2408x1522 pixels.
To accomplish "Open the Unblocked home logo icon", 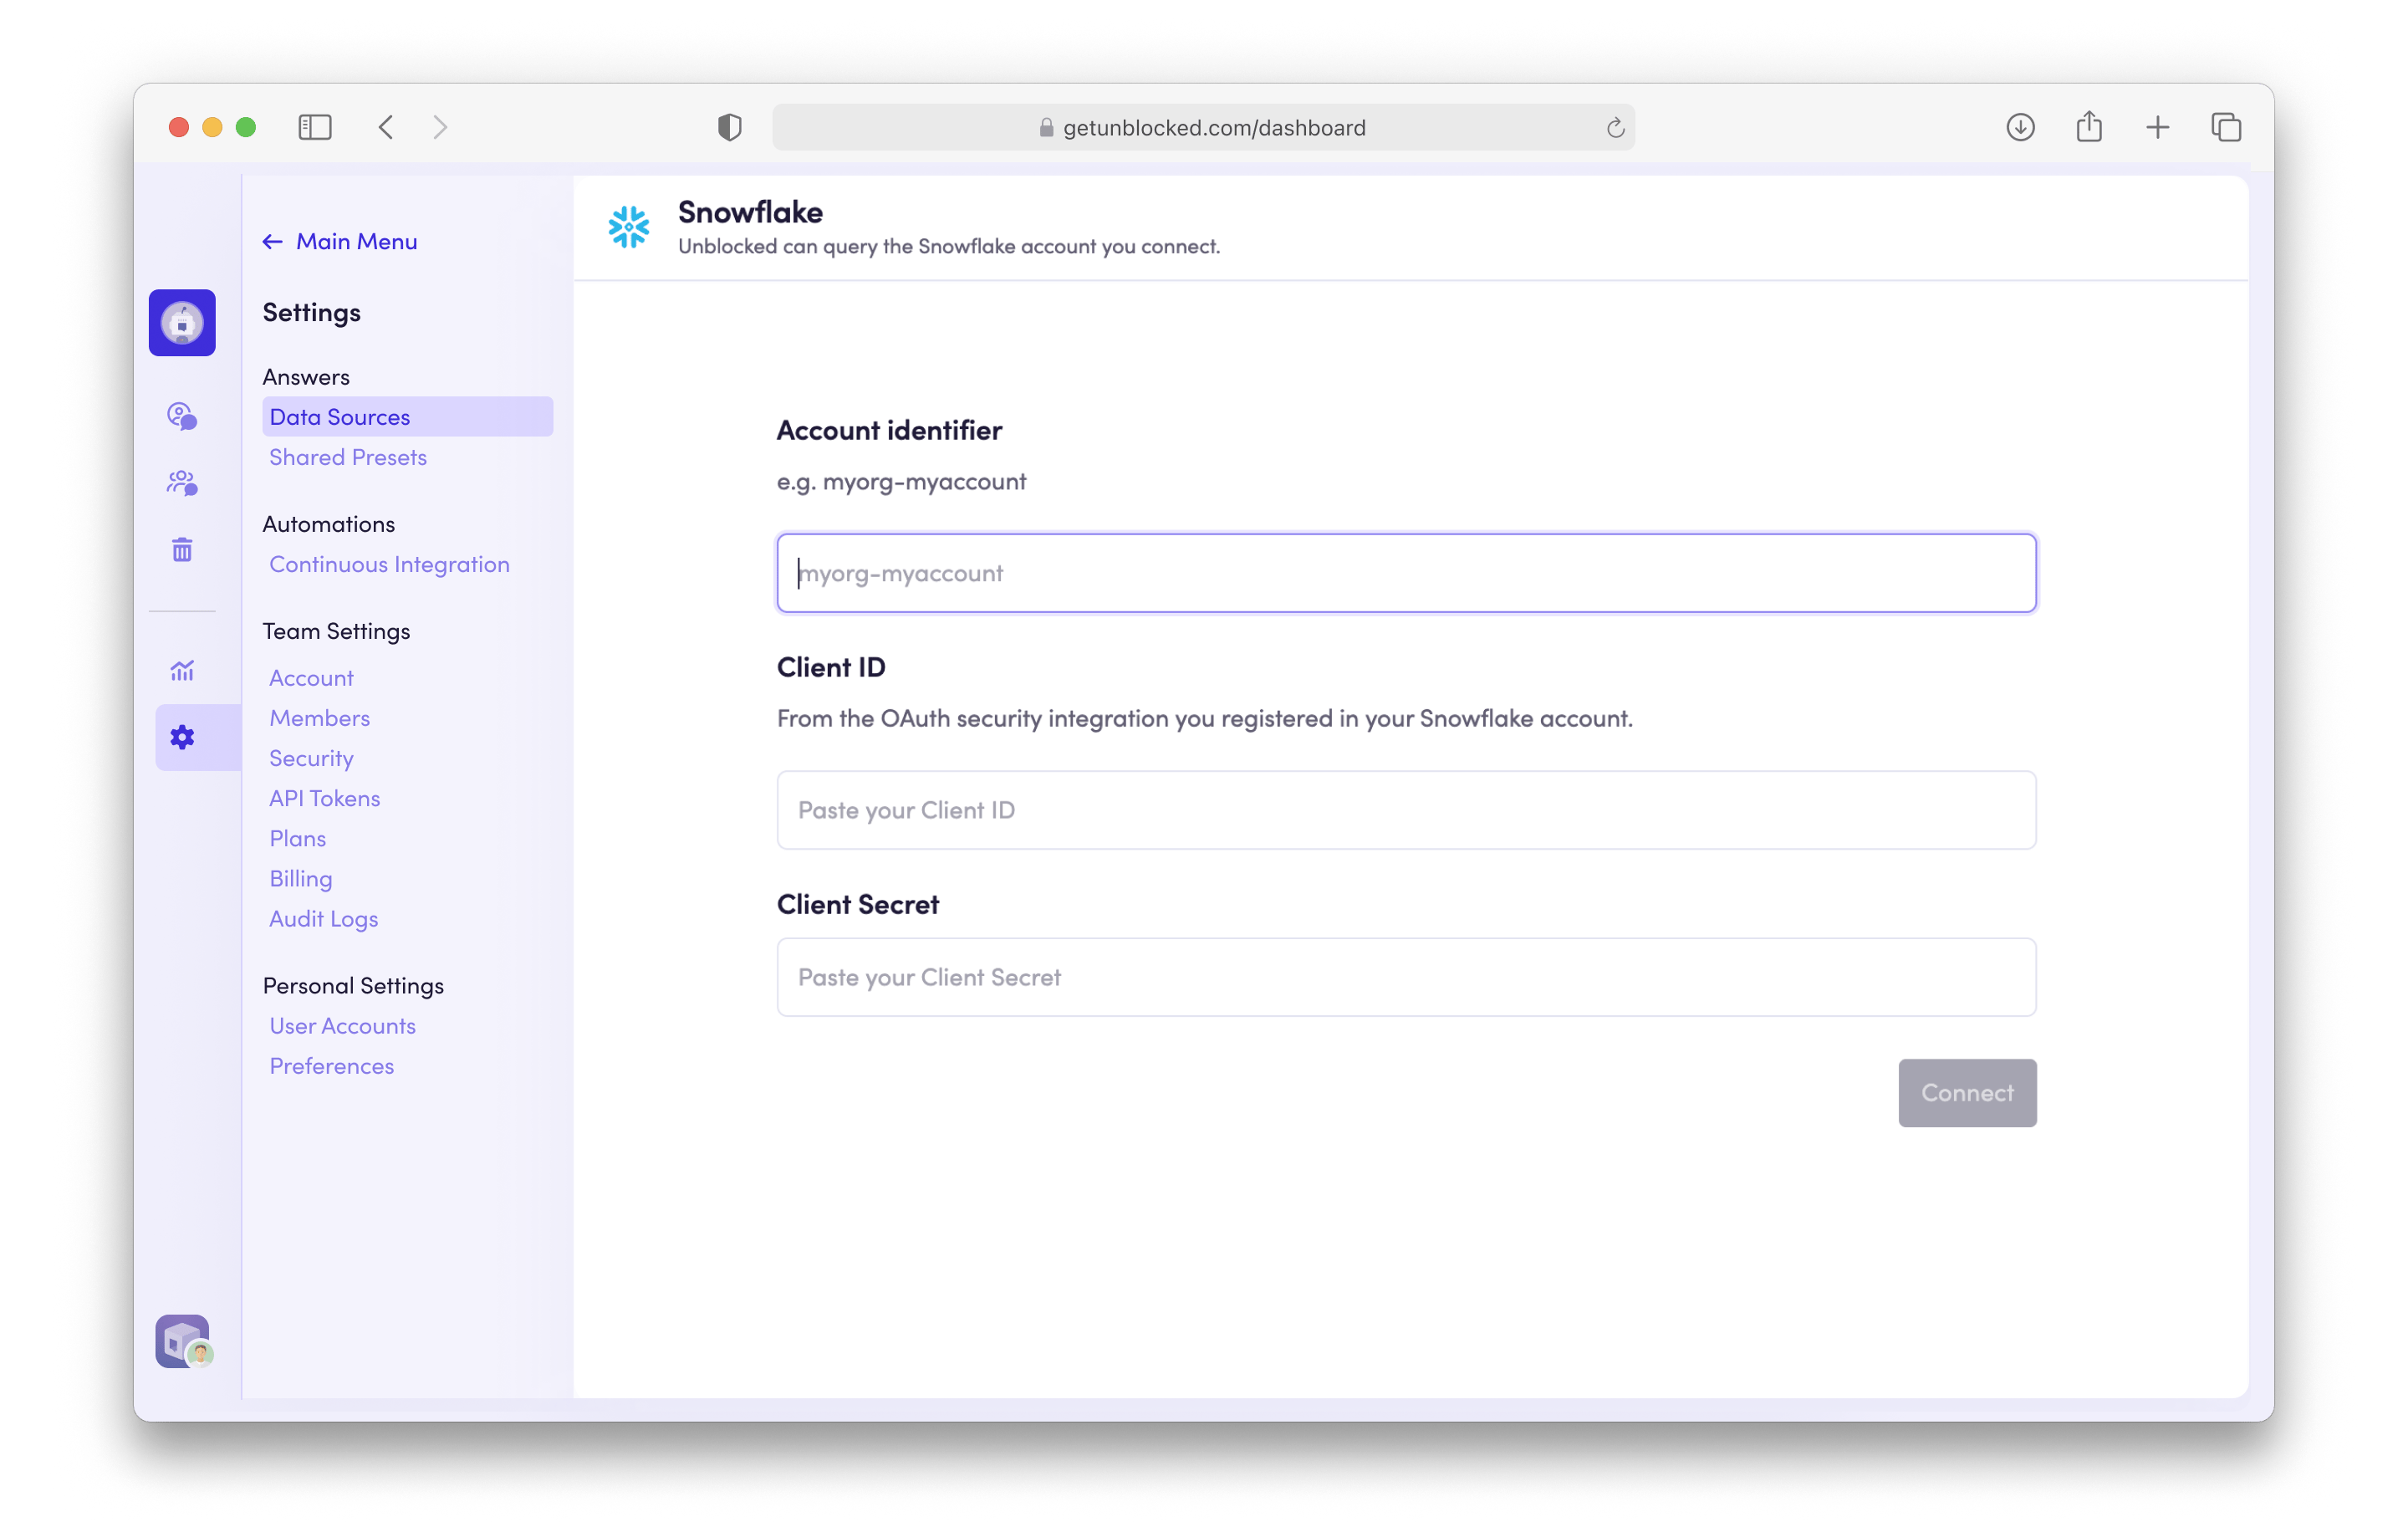I will pyautogui.click(x=182, y=322).
